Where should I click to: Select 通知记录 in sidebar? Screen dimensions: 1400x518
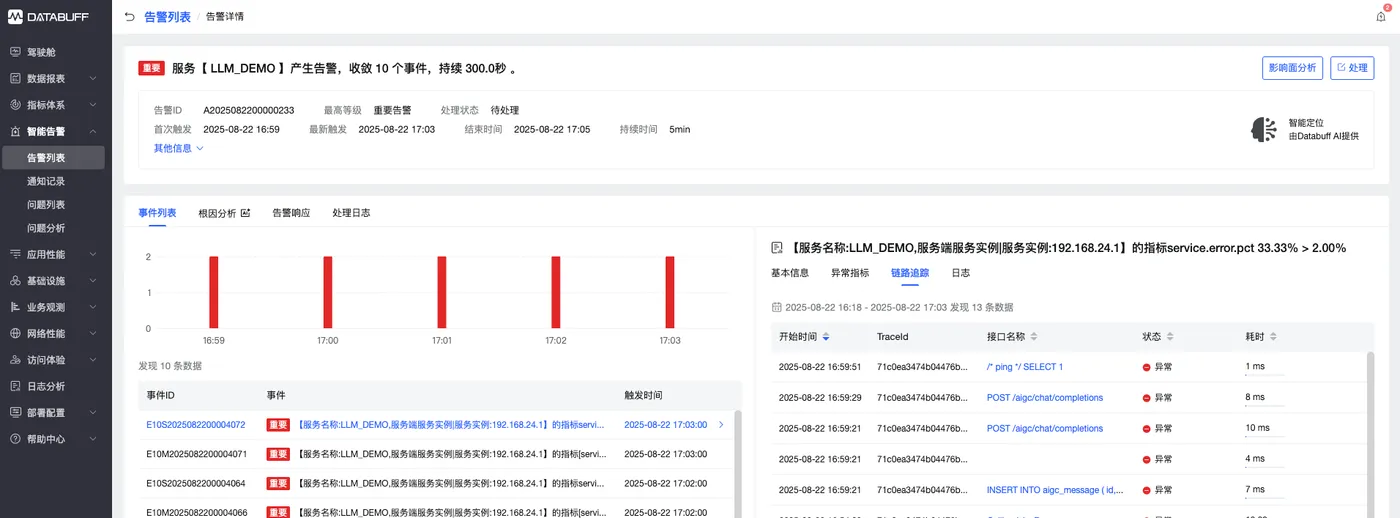point(46,181)
